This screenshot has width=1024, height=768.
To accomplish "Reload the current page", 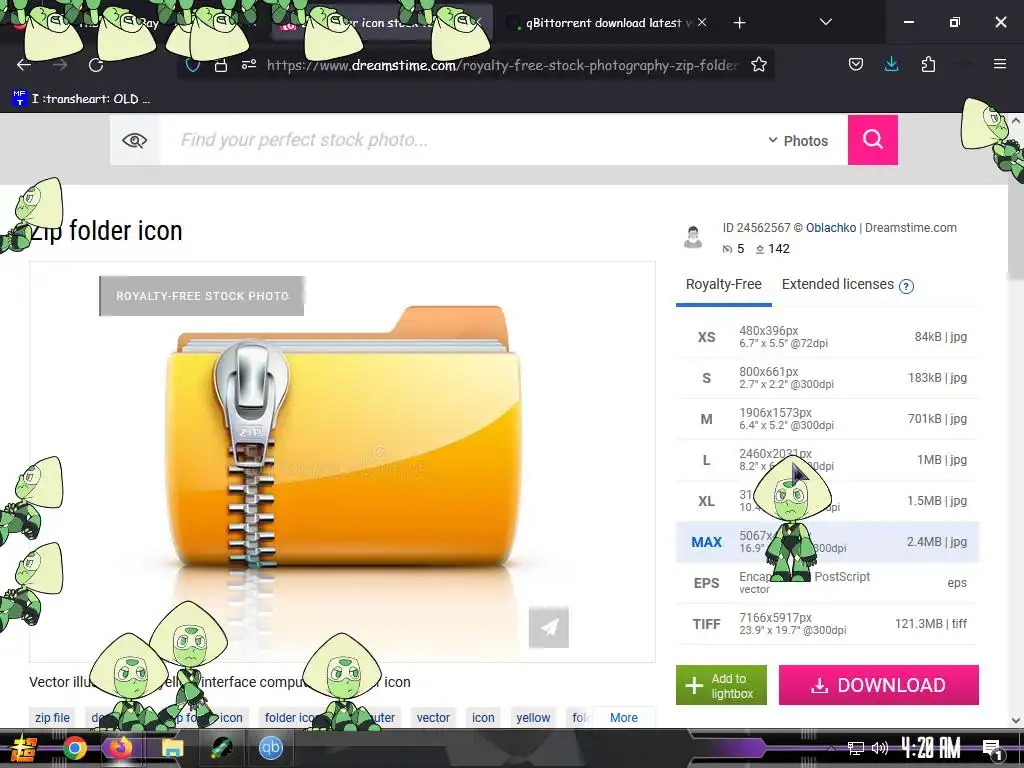I will point(96,65).
